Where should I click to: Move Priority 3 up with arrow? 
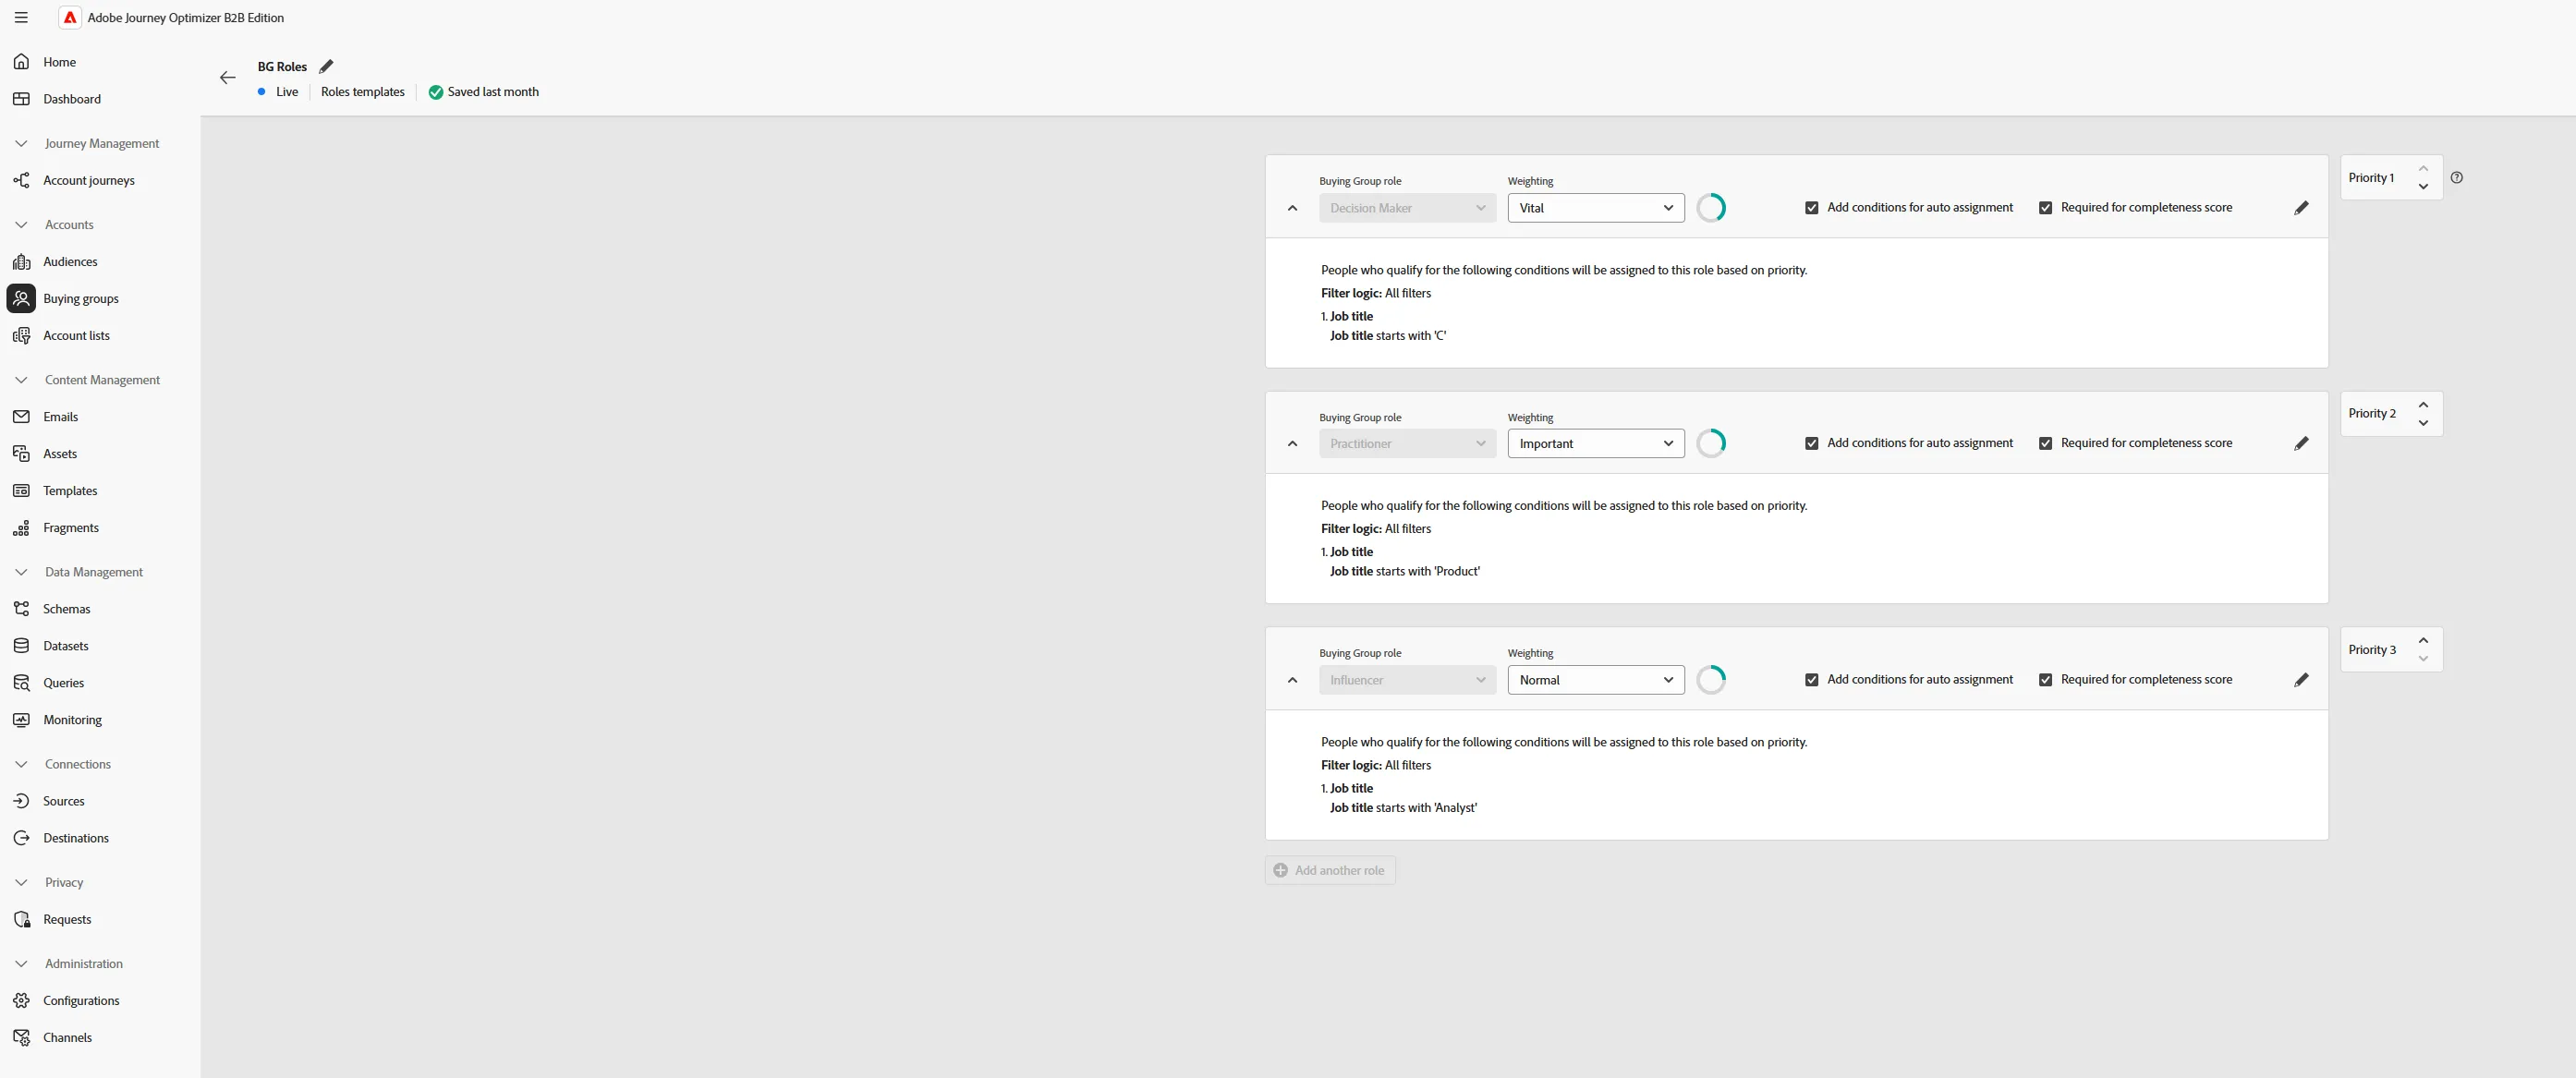pyautogui.click(x=2422, y=640)
